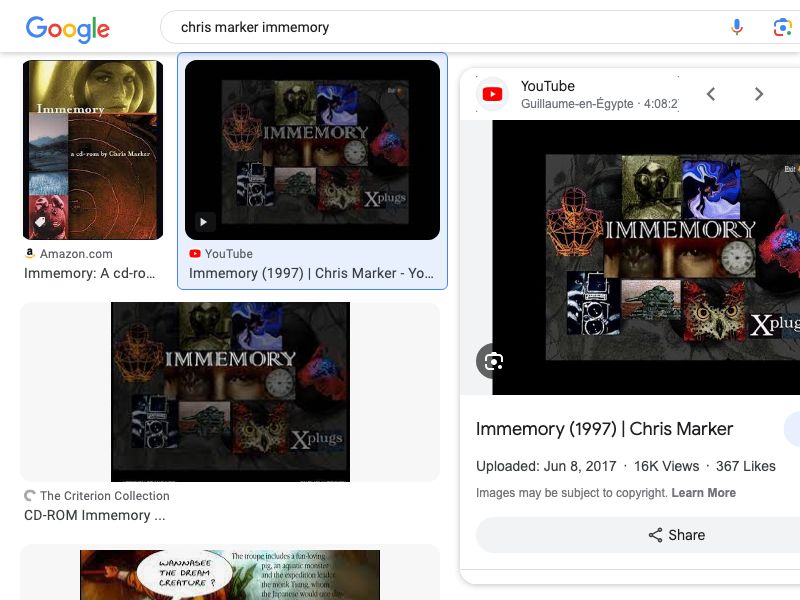Go to next image with right chevron
Viewport: 800px width, 600px height.
coord(759,94)
